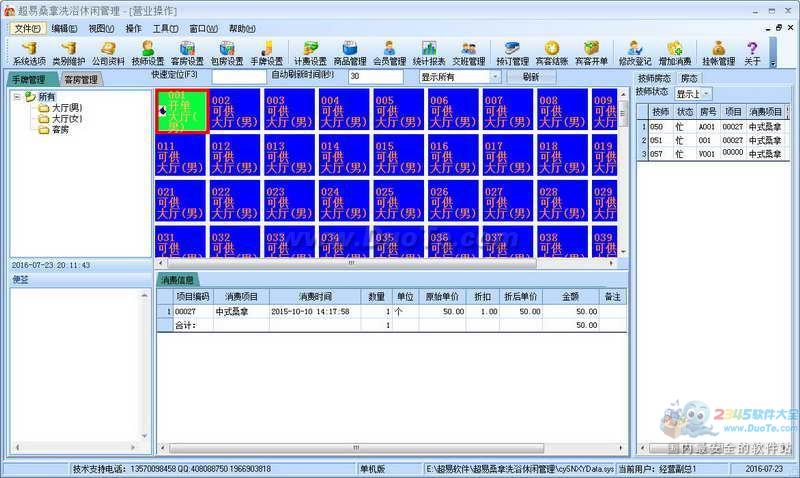Viewport: 800px width, 478px height.
Task: Click the 消费时间 cell 2015-10-10 14:17:58
Action: click(315, 311)
